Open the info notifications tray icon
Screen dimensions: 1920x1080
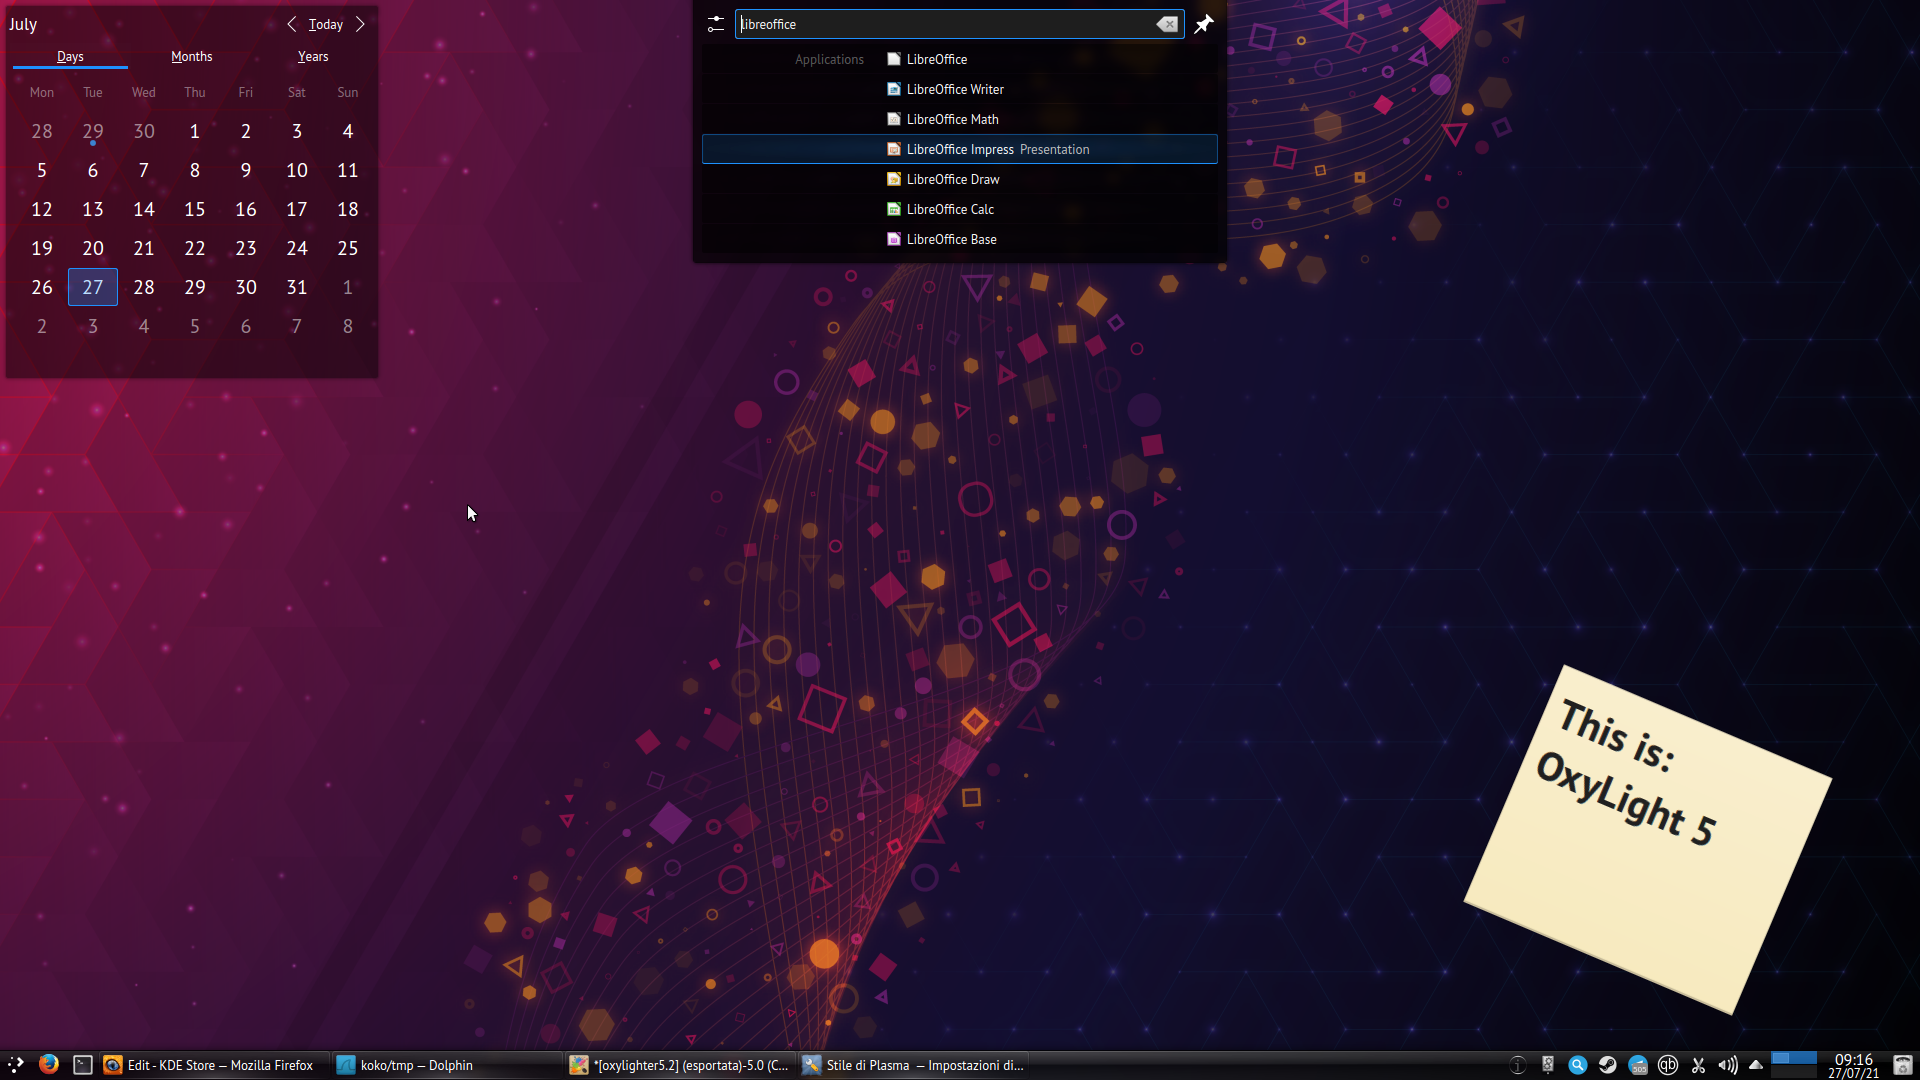[x=1518, y=1065]
